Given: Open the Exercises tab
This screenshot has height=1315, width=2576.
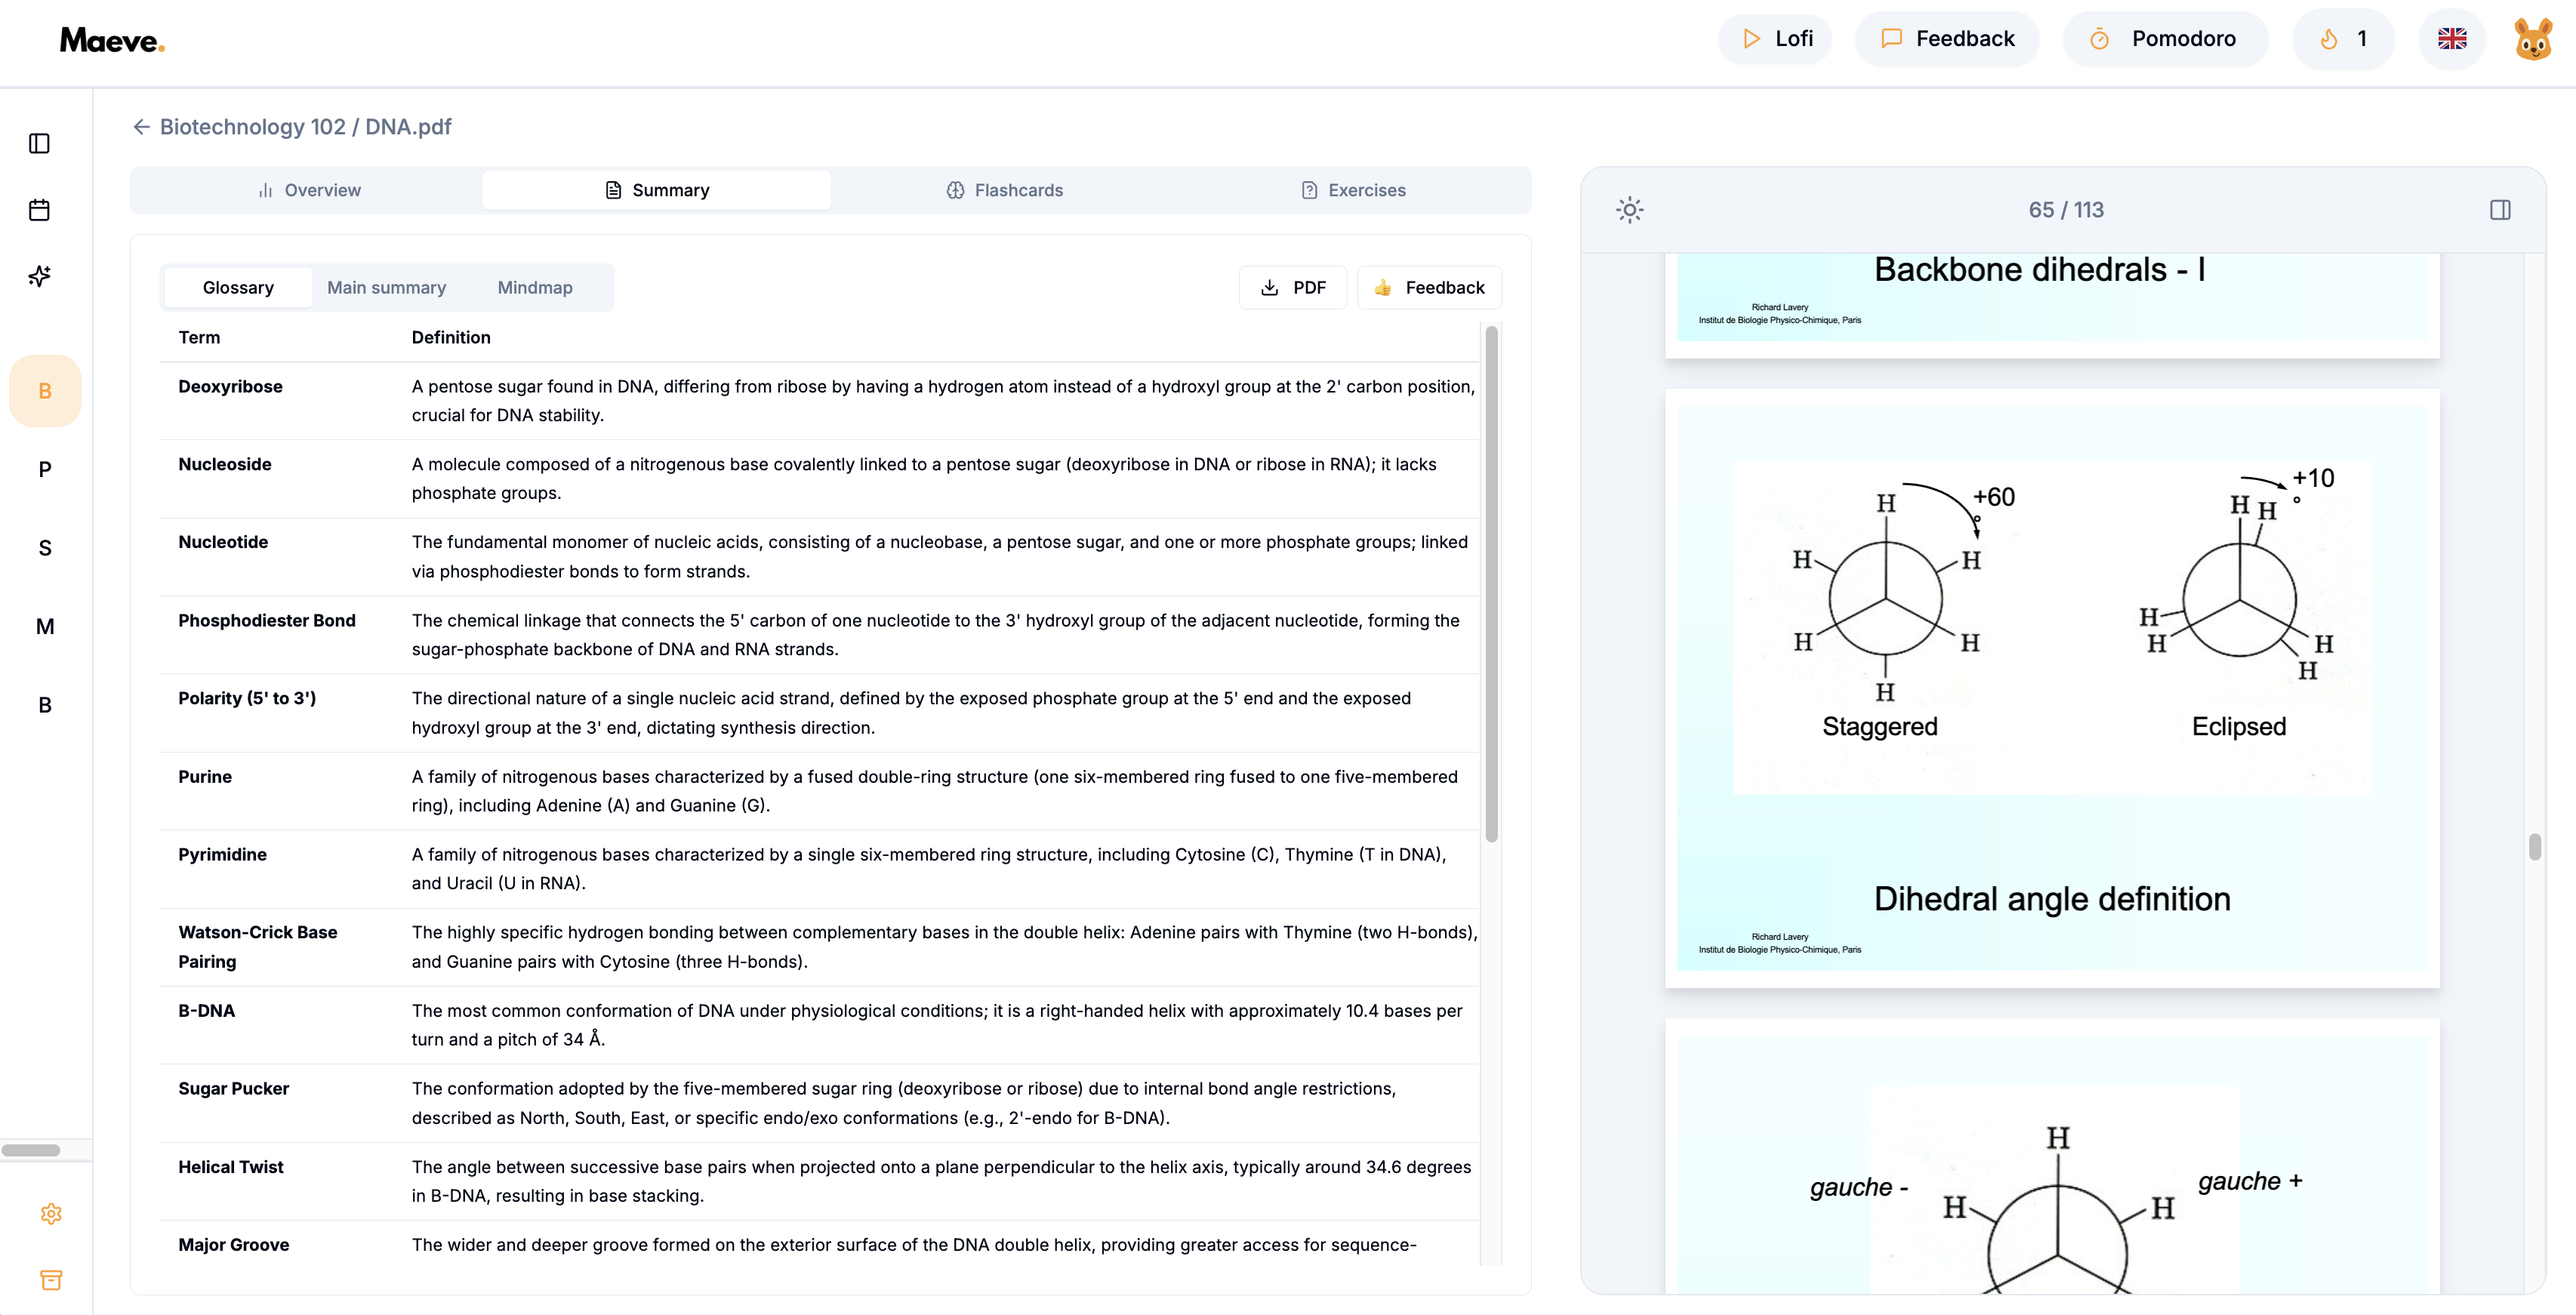Looking at the screenshot, I should [1353, 190].
